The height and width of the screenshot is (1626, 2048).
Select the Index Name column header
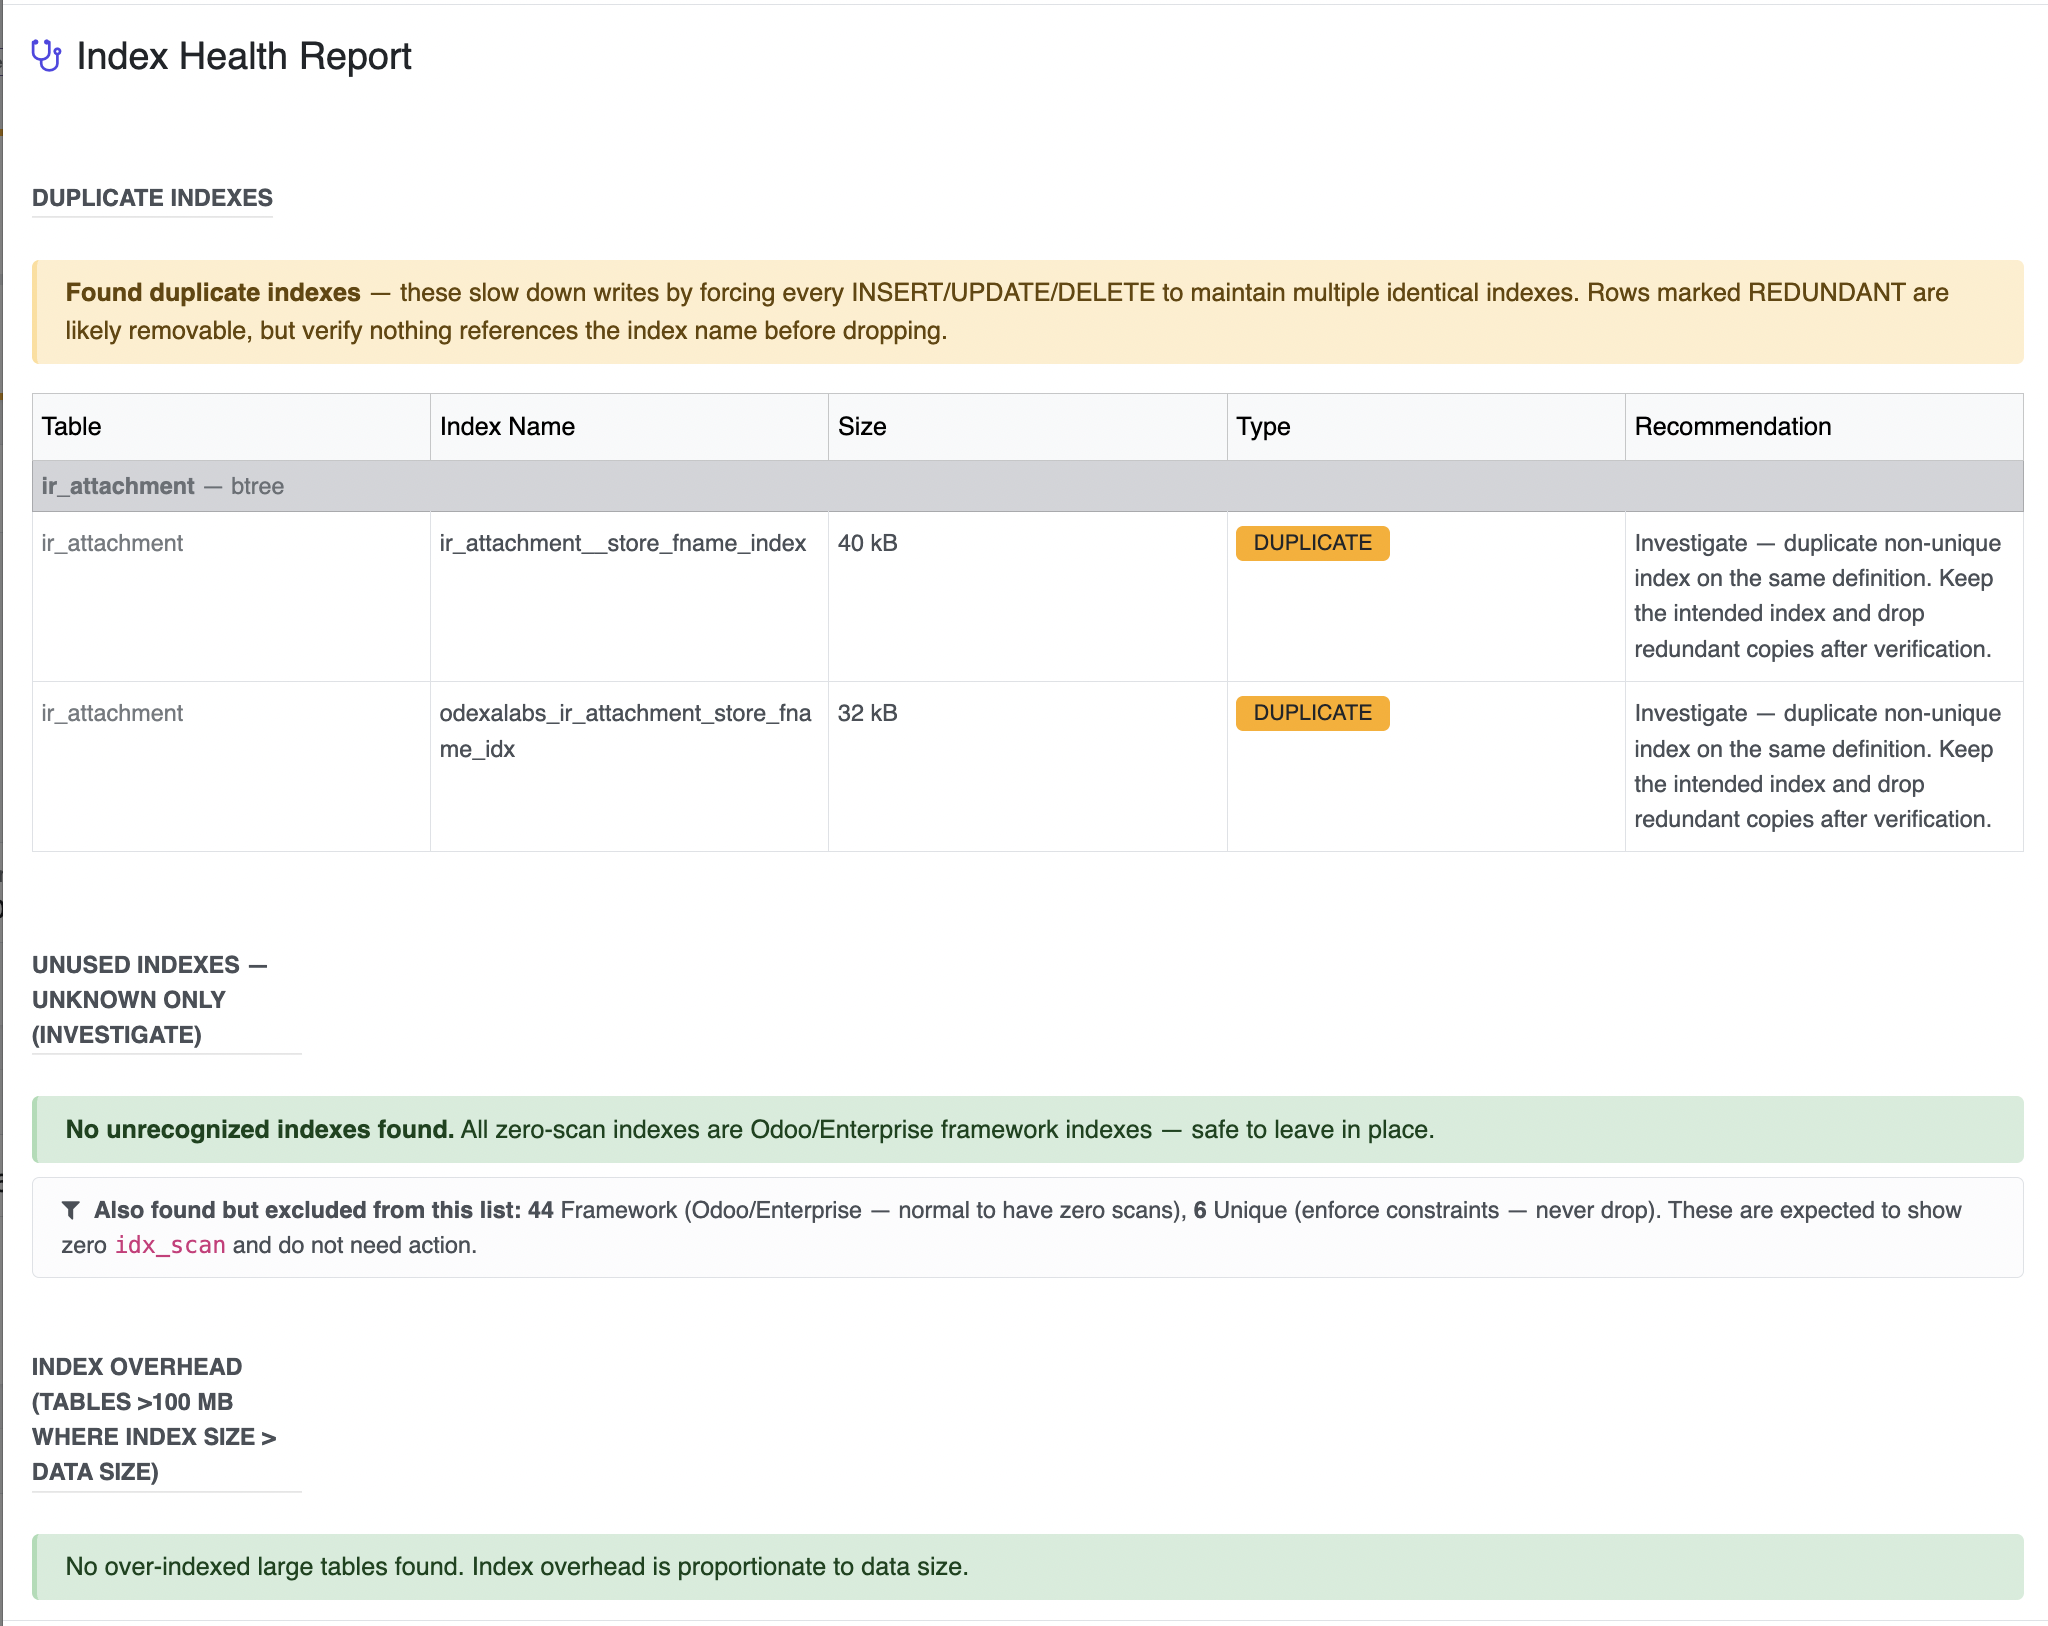pos(629,427)
